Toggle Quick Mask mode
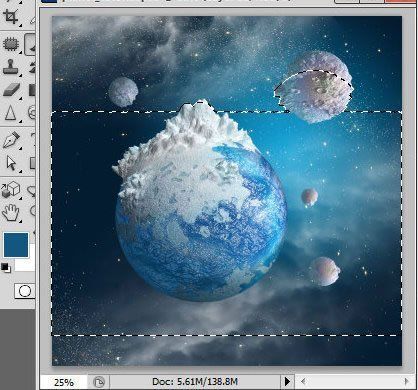This screenshot has height=390, width=418. pyautogui.click(x=25, y=291)
